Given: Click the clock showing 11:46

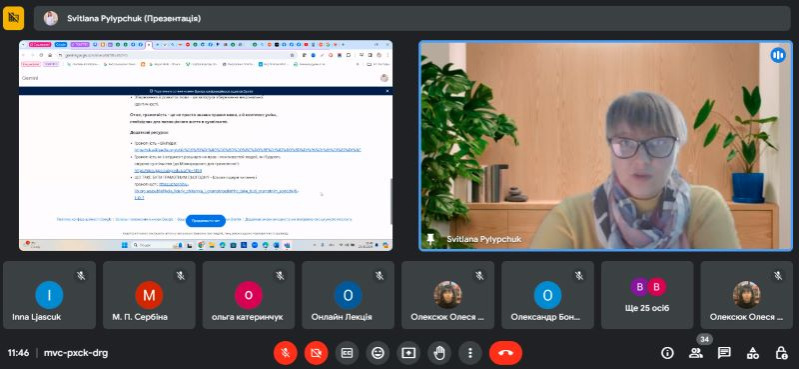Looking at the screenshot, I should [x=18, y=353].
